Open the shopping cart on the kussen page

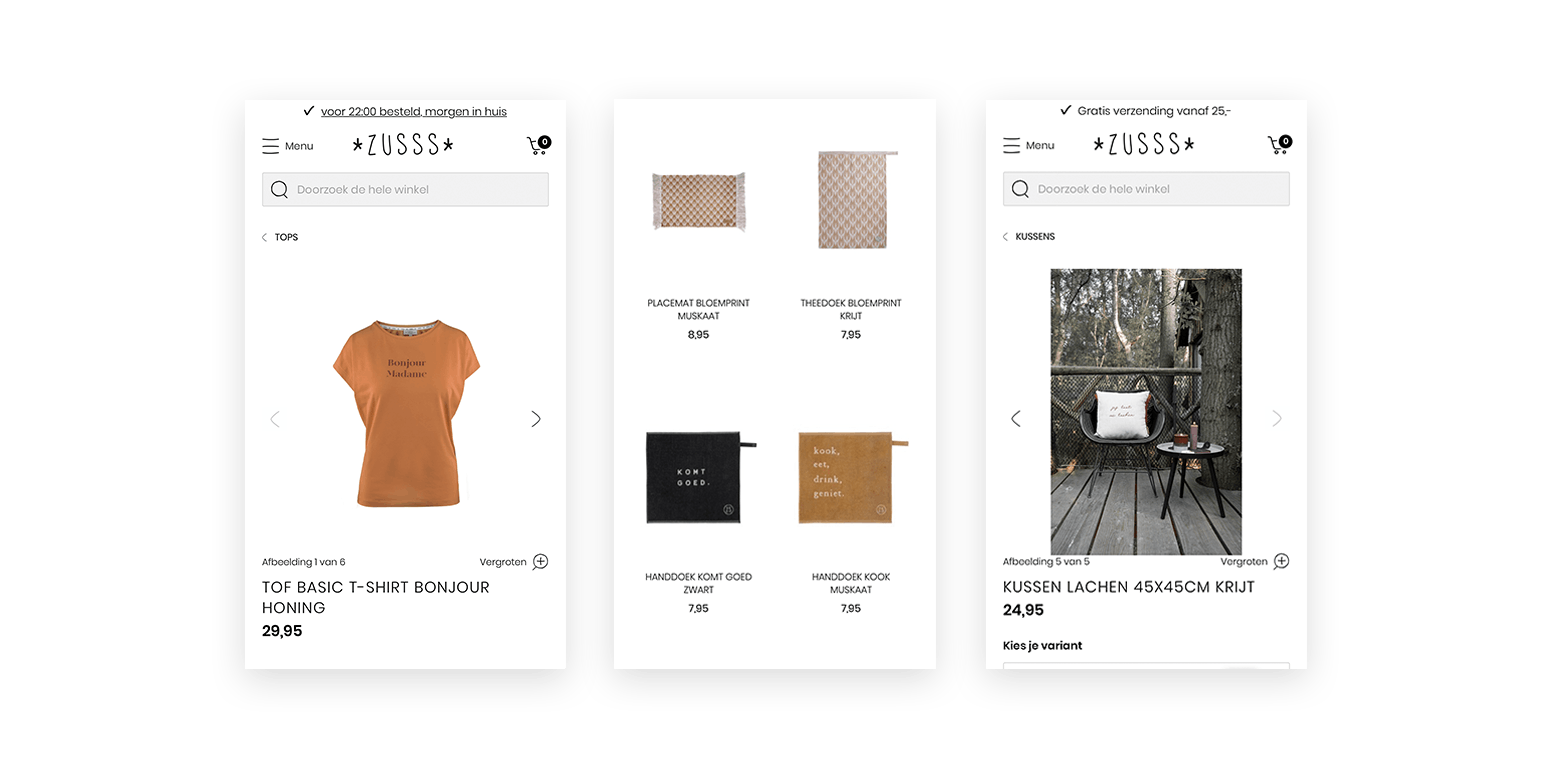pos(1280,144)
